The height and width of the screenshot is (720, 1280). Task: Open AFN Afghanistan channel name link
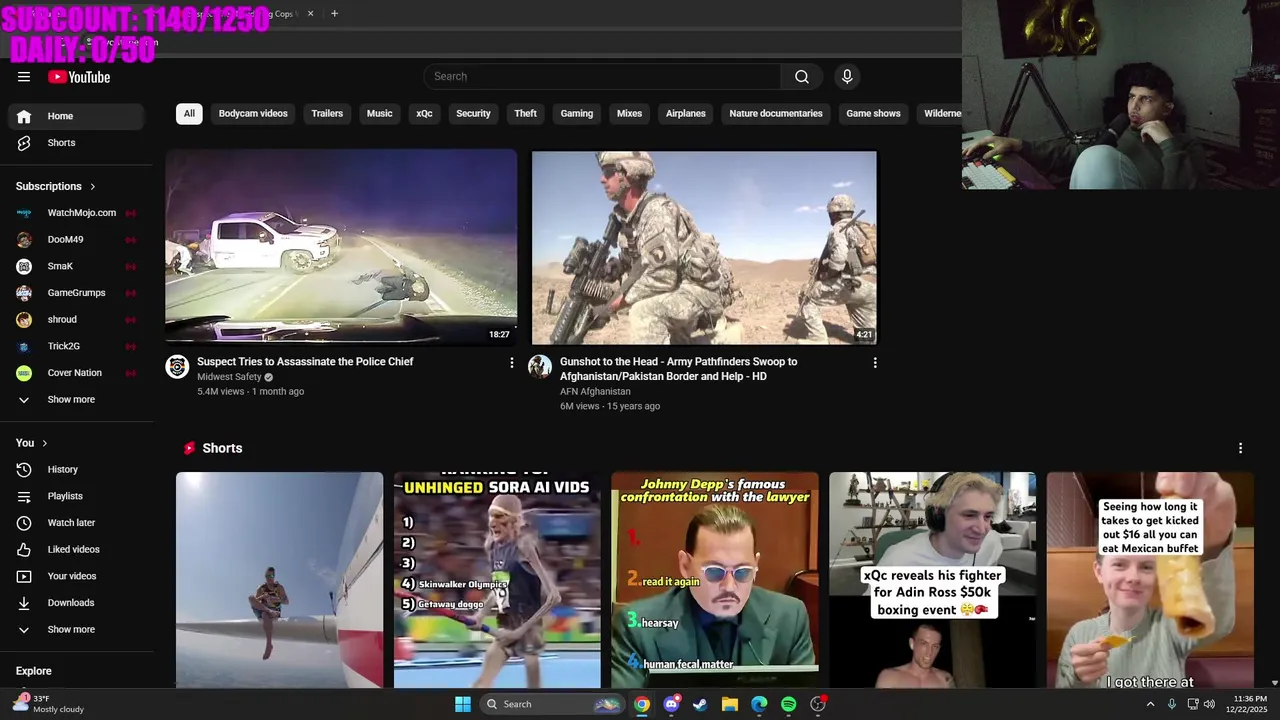pos(595,392)
